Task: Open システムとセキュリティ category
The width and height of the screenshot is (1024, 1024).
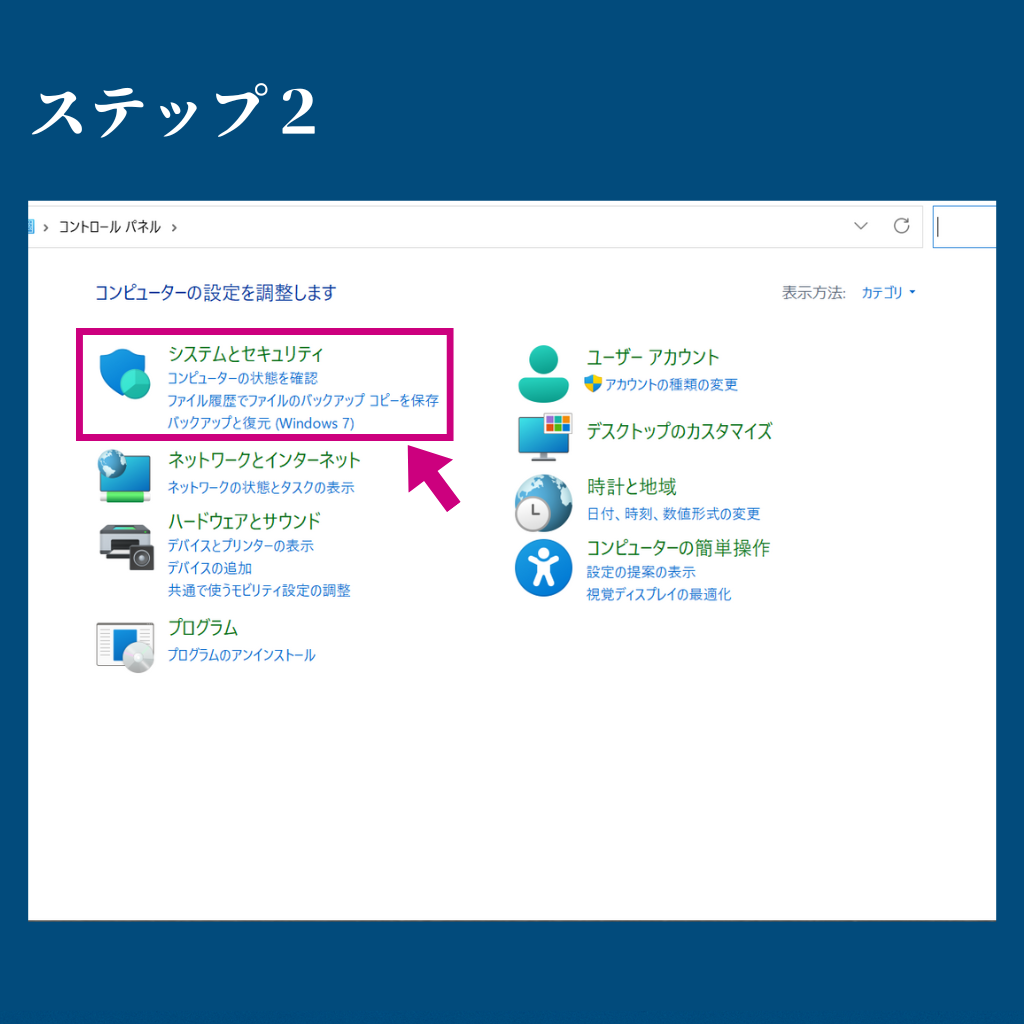Action: 246,354
